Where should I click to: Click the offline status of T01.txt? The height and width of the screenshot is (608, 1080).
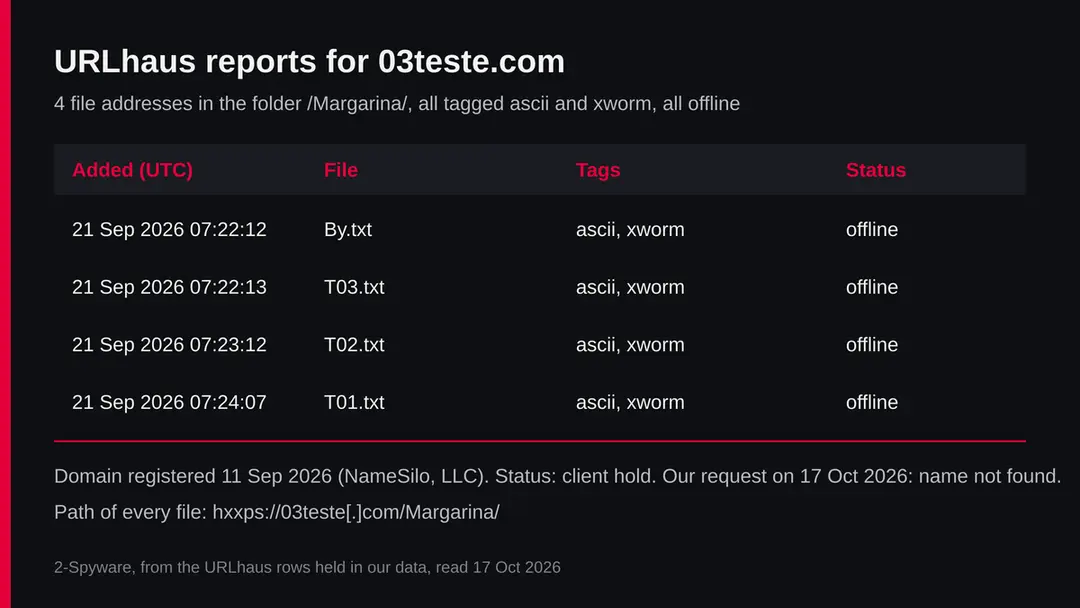click(872, 402)
